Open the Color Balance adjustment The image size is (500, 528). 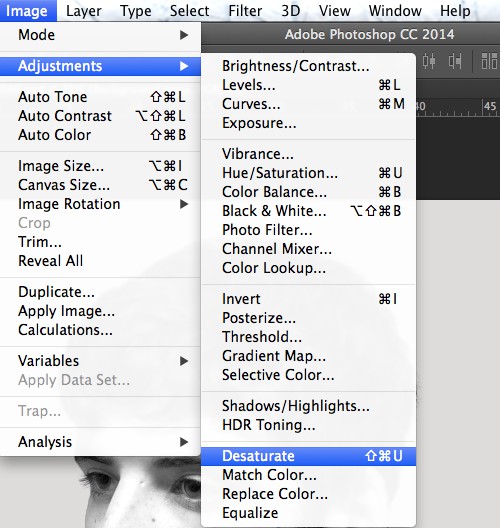tap(308, 192)
